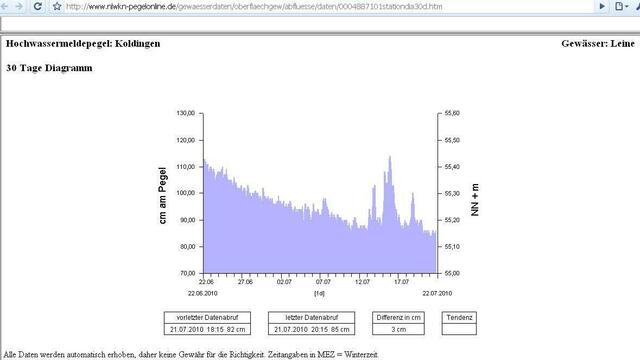This screenshot has height=360, width=640.
Task: Click the highest peak of the water-level chart
Action: pos(390,158)
